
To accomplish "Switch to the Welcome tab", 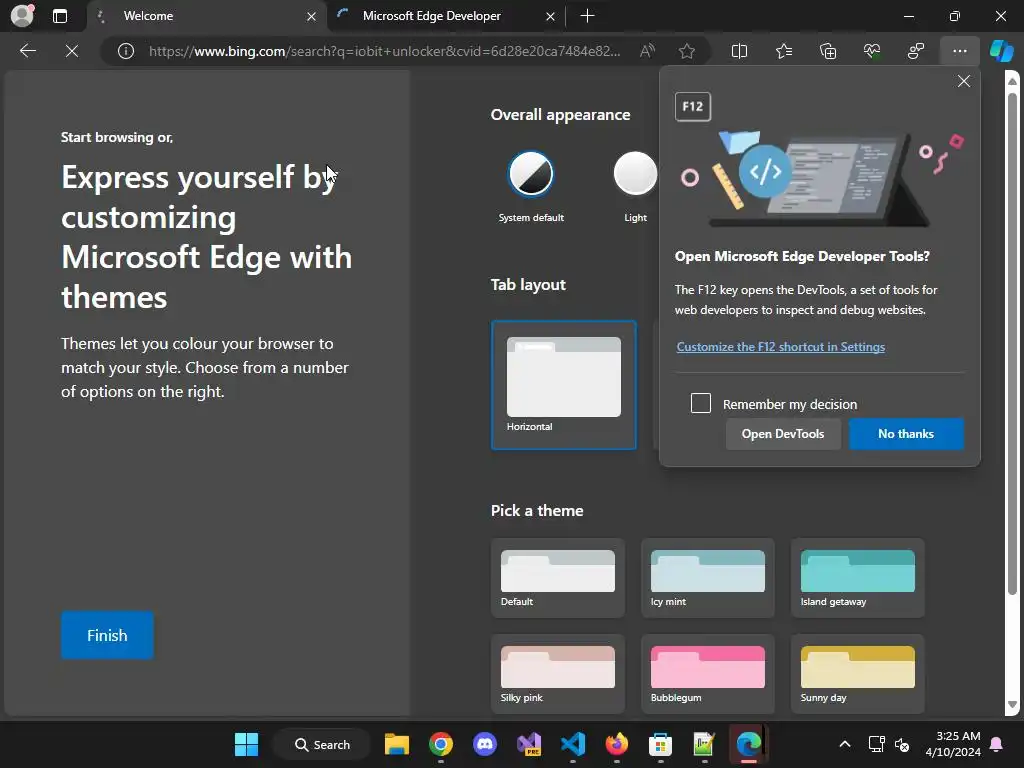I will [206, 16].
